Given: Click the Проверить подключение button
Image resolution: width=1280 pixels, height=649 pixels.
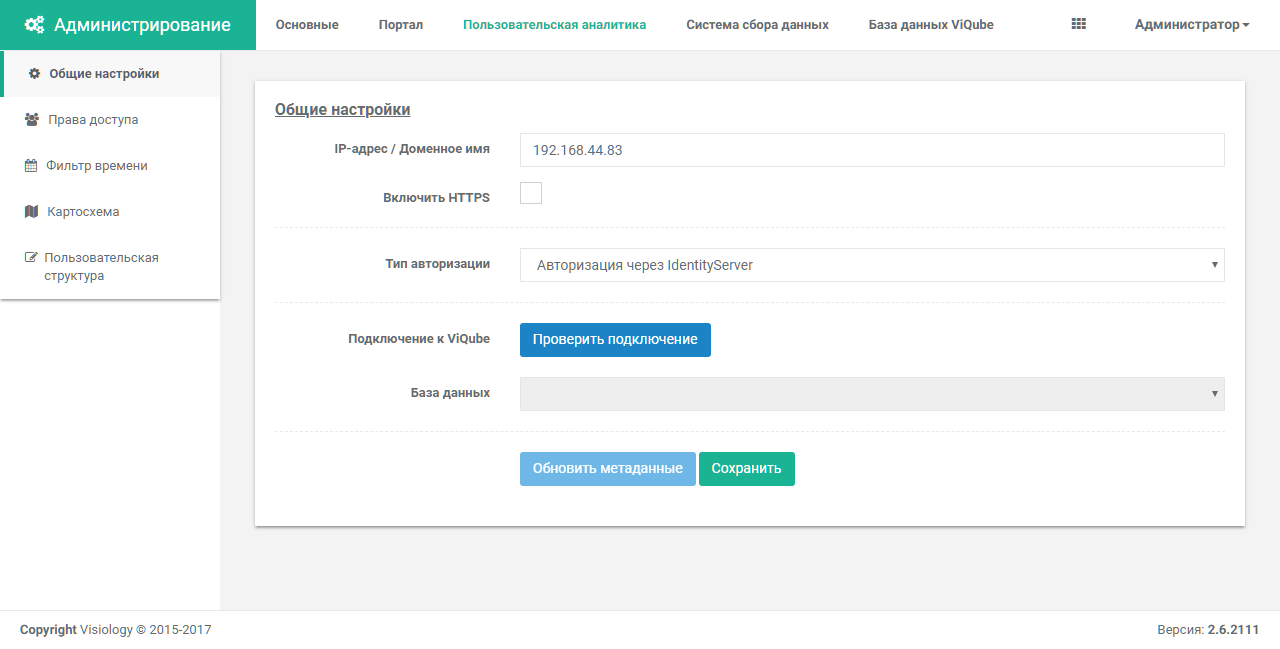Looking at the screenshot, I should (615, 340).
